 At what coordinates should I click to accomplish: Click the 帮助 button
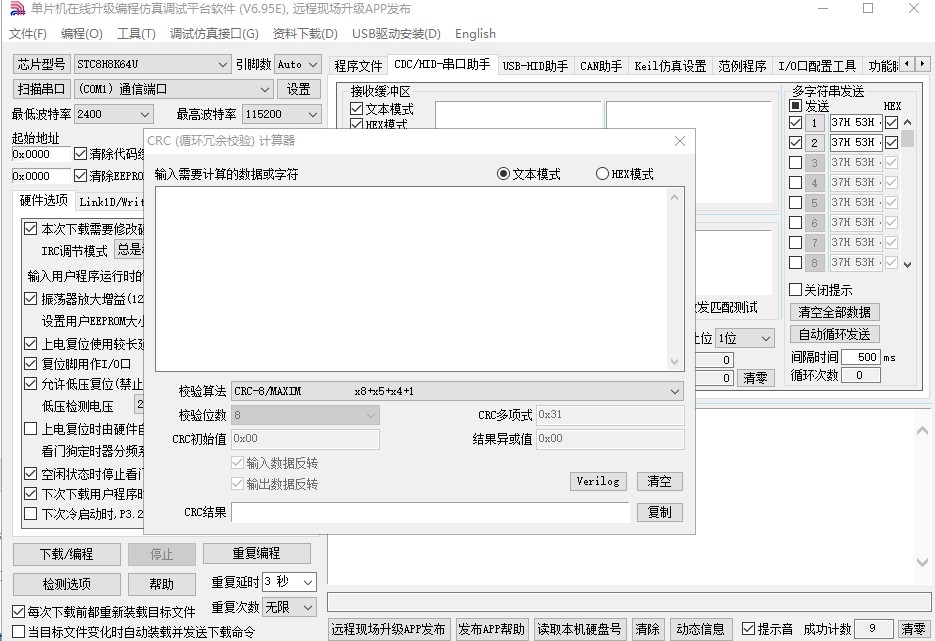pyautogui.click(x=161, y=584)
